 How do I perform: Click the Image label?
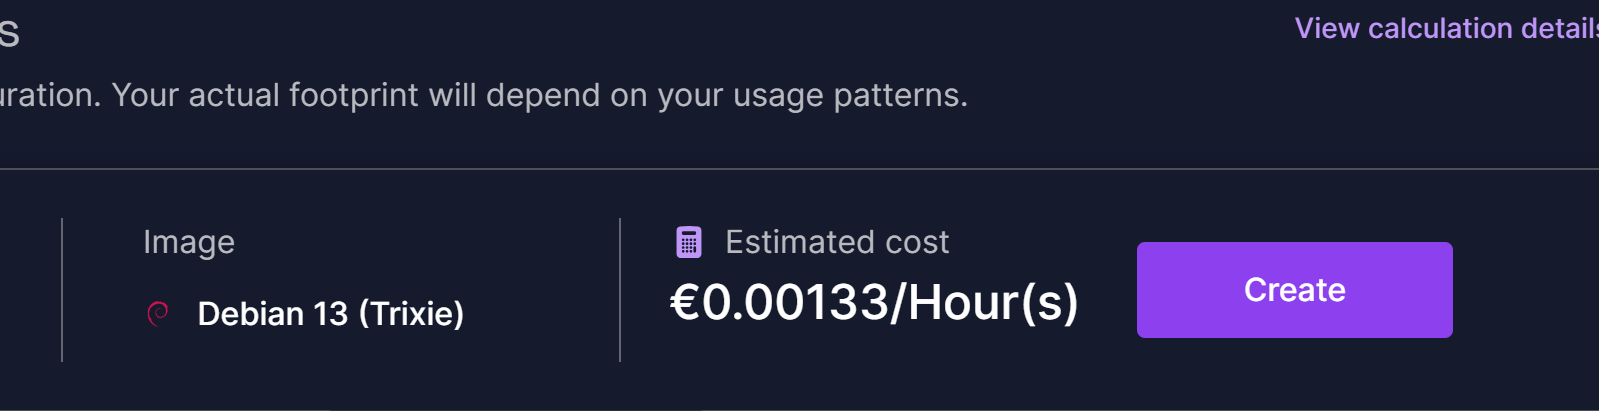(x=189, y=242)
